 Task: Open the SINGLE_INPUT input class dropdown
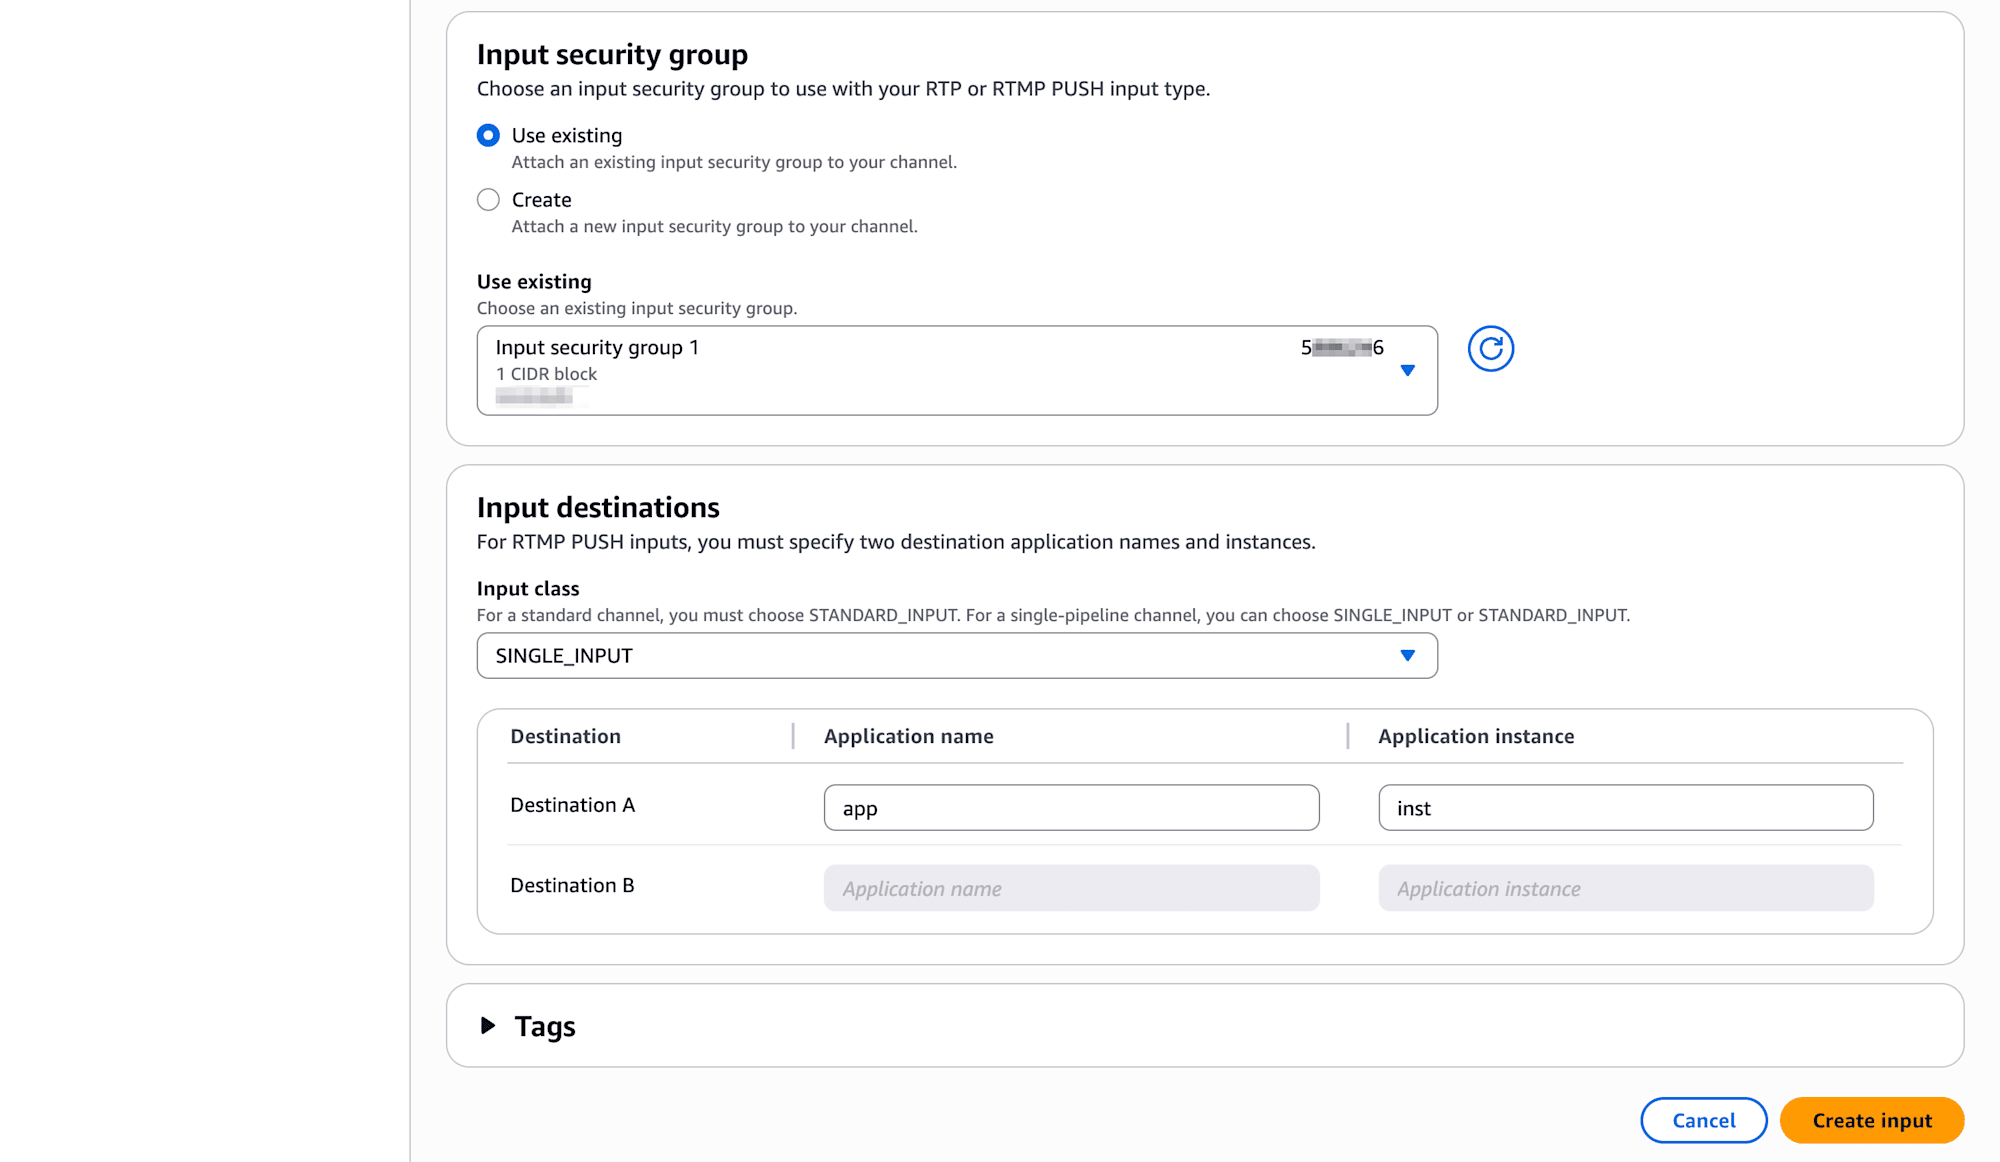tap(956, 656)
